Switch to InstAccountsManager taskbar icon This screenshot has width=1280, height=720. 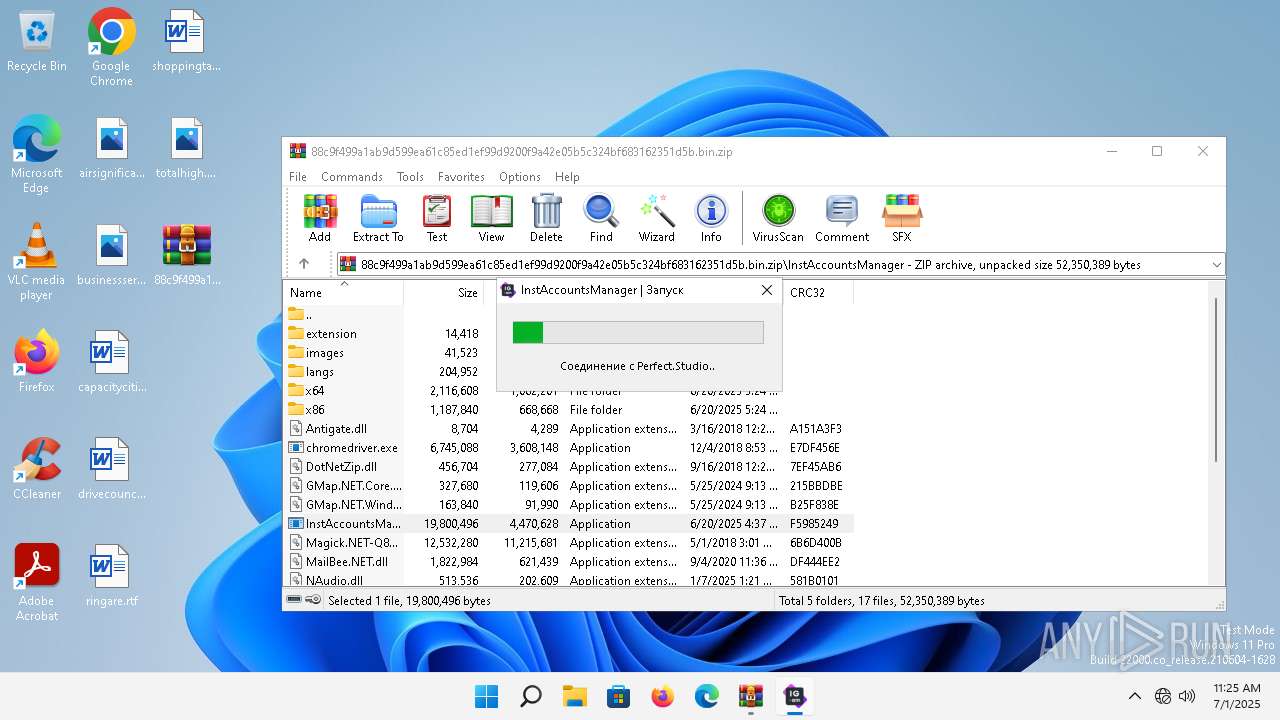(x=795, y=697)
